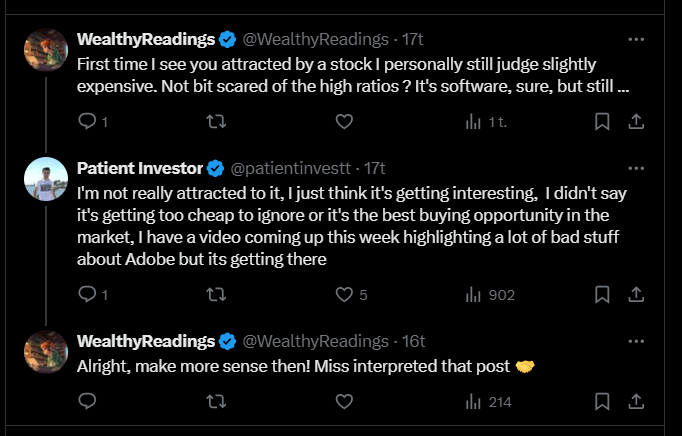
Task: View analytics showing 902 views
Action: pyautogui.click(x=490, y=295)
